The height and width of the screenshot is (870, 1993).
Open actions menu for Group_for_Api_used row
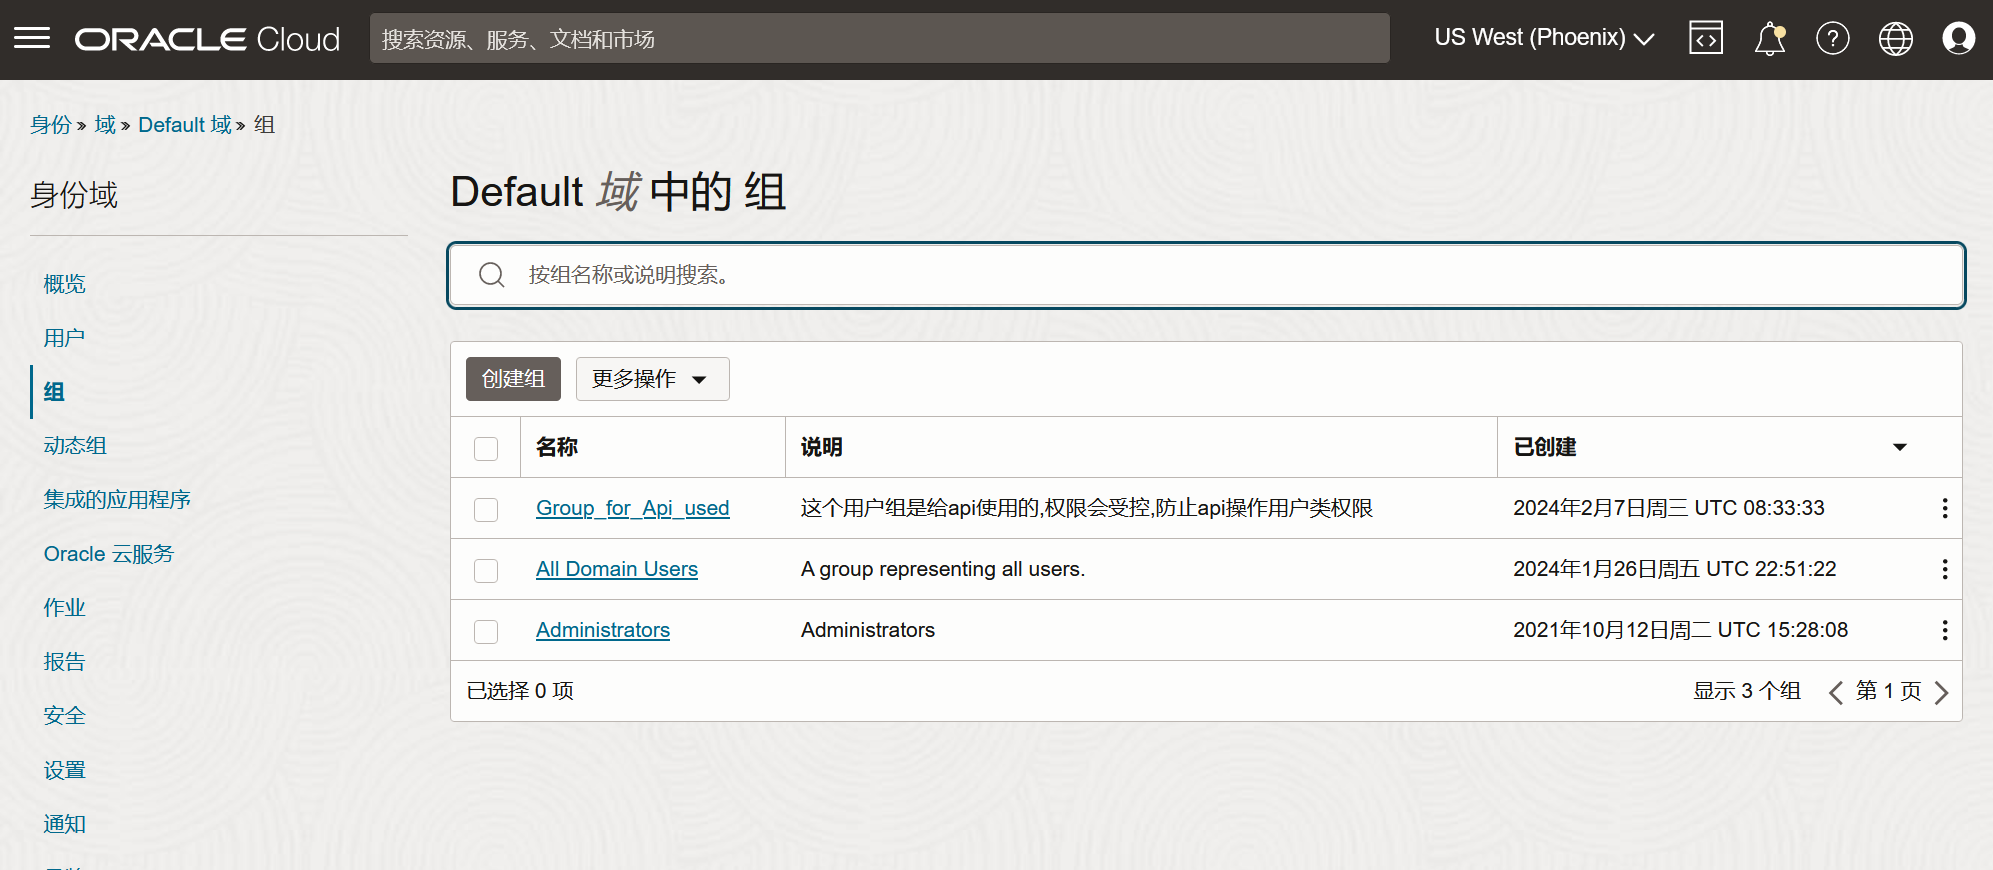1945,508
